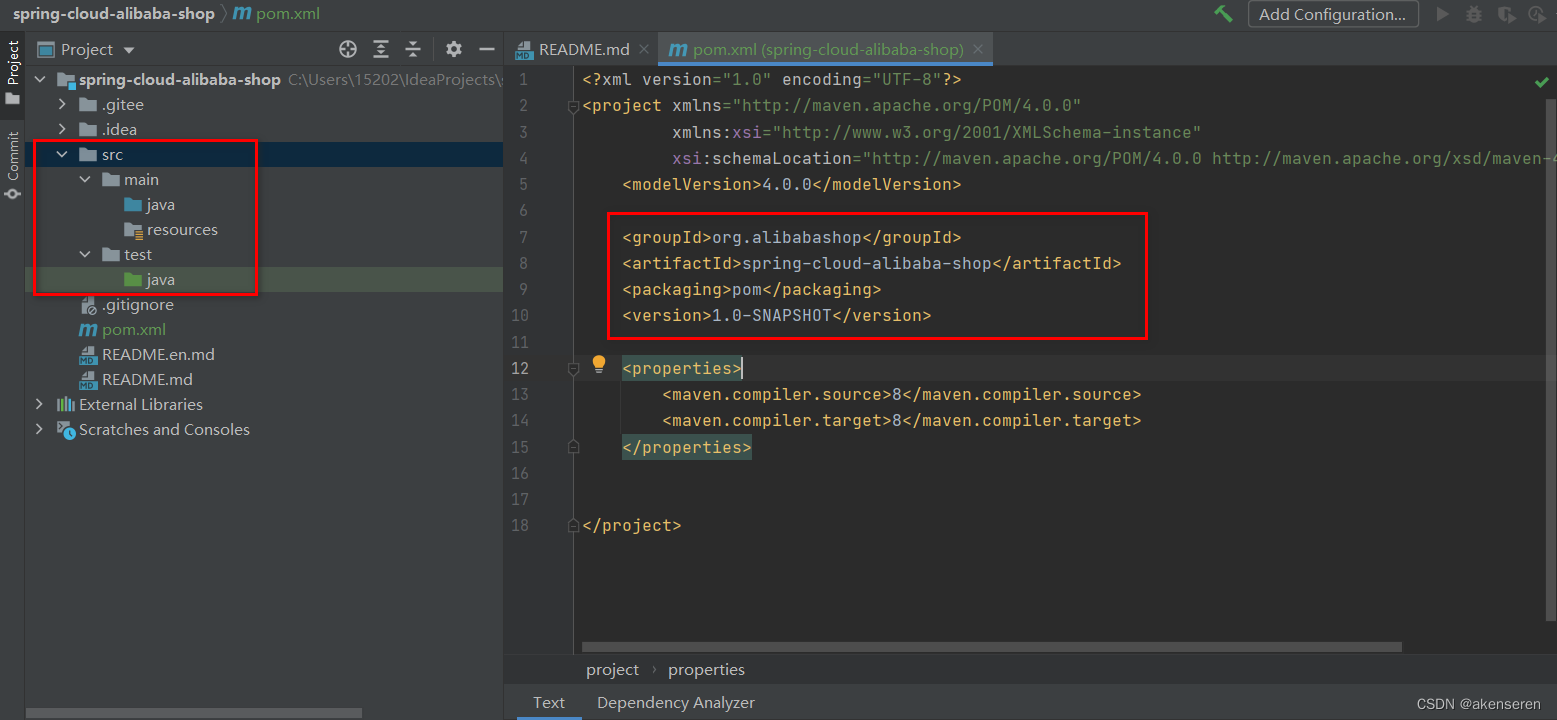Collapse the spring-cloud-alibaba-shop root node
Viewport: 1557px width, 720px height.
pyautogui.click(x=39, y=80)
